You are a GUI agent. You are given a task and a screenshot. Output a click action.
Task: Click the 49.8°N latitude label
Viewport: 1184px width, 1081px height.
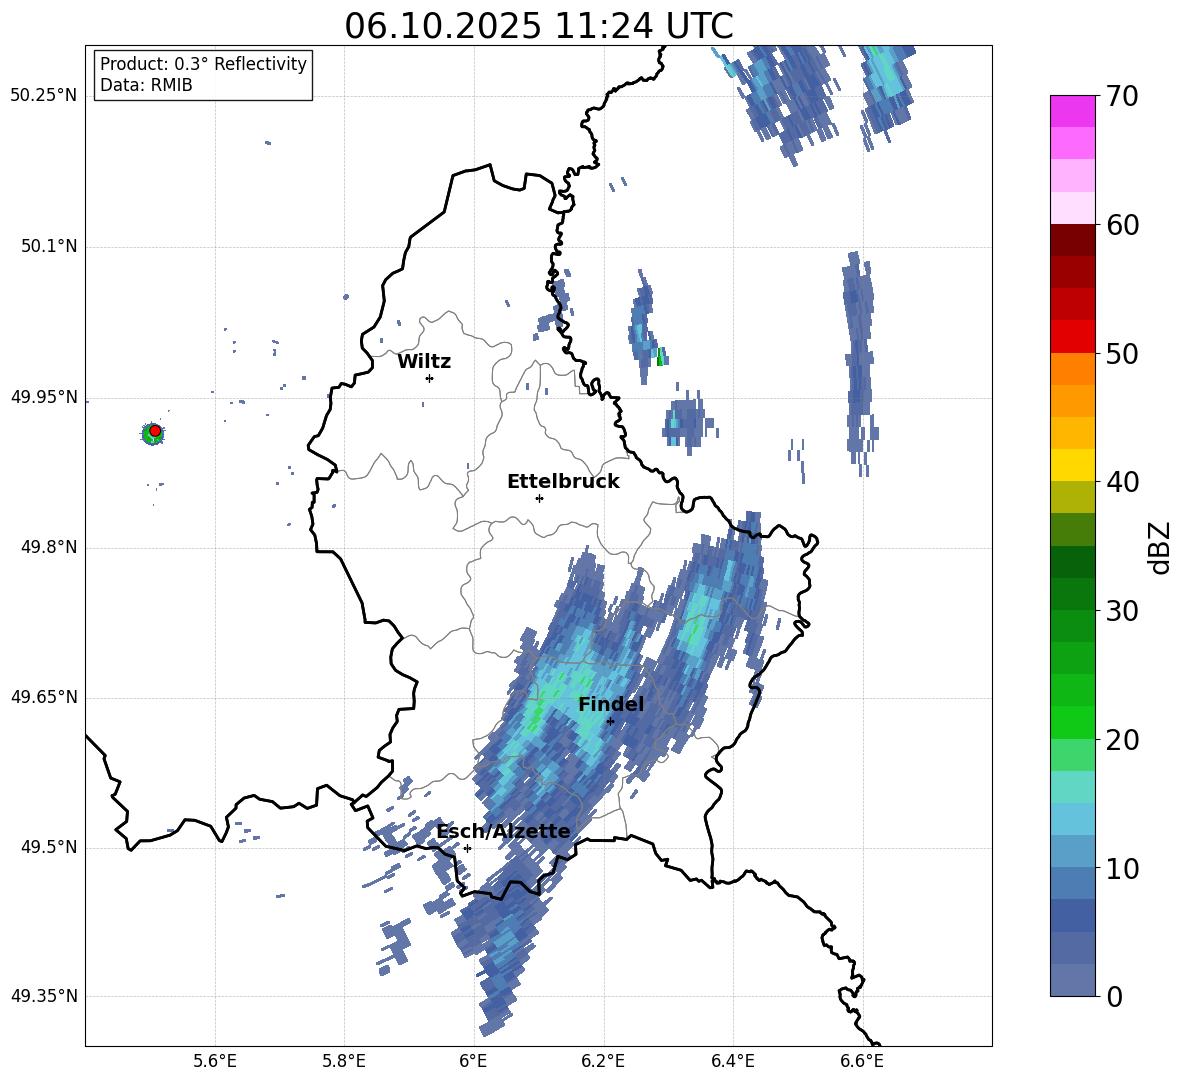[x=48, y=547]
